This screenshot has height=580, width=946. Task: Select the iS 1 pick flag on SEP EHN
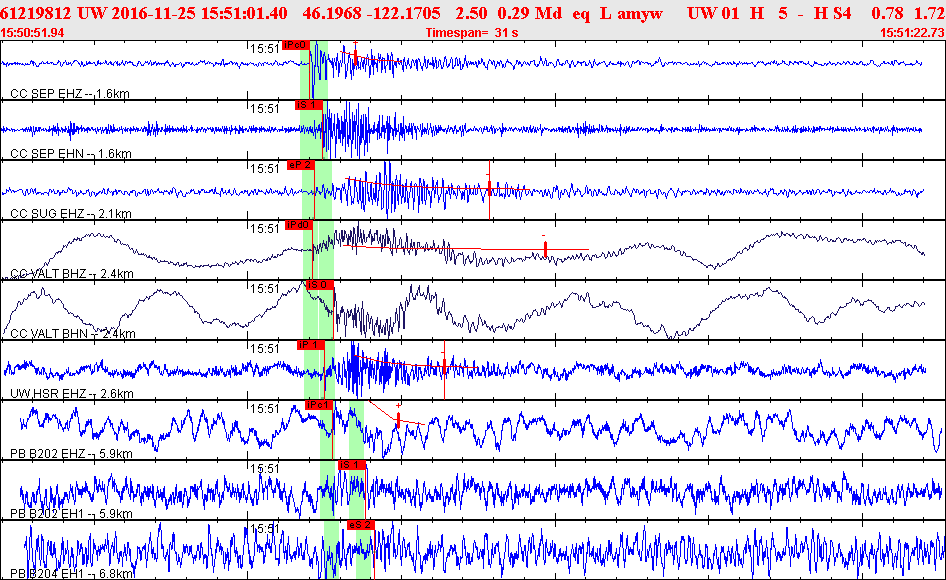[306, 105]
